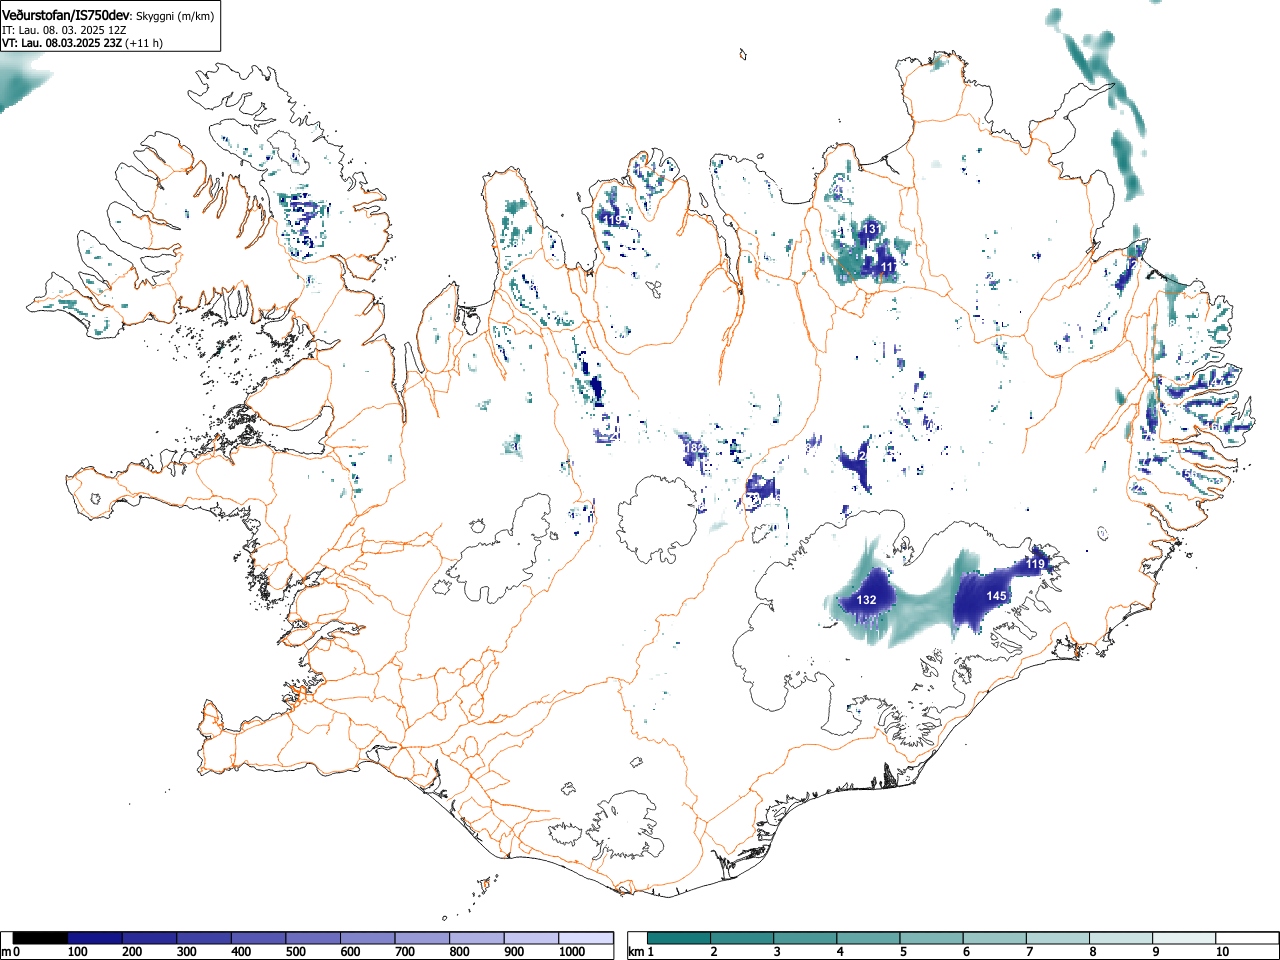
Task: Click the 300 tick label in metre legend
Action: [187, 952]
